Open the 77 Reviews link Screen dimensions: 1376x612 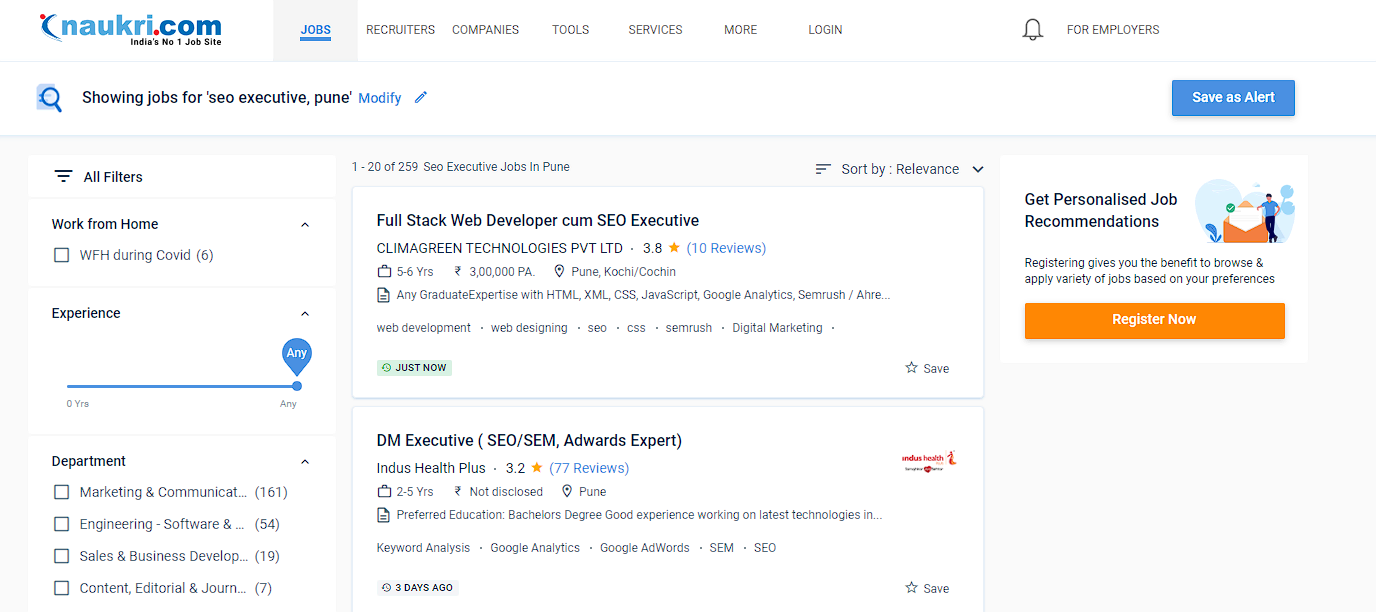click(589, 468)
